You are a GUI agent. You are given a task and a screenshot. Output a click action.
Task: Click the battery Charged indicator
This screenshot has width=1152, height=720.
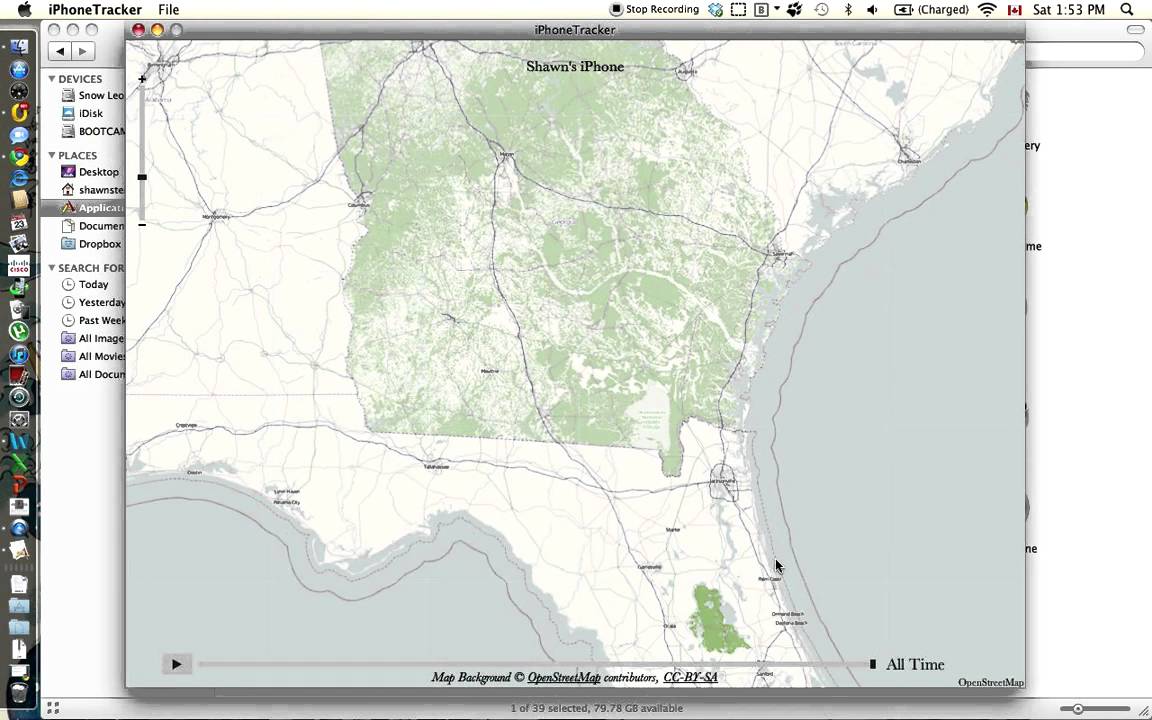(x=931, y=10)
